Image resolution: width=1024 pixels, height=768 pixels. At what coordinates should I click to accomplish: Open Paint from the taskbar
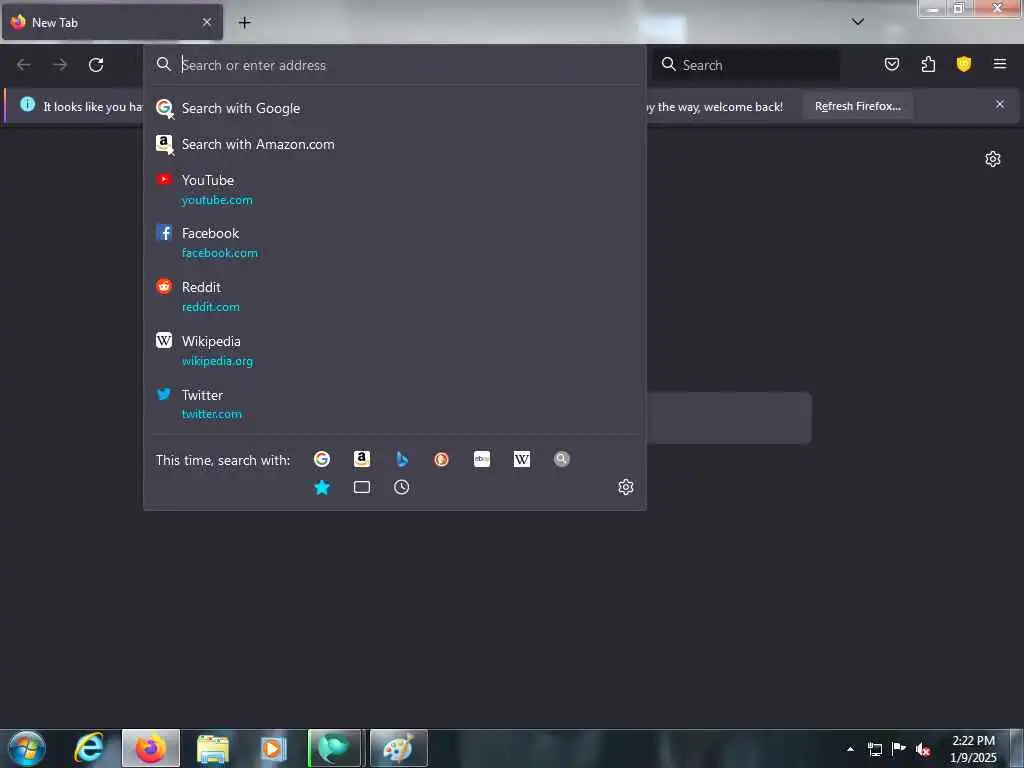coord(398,748)
